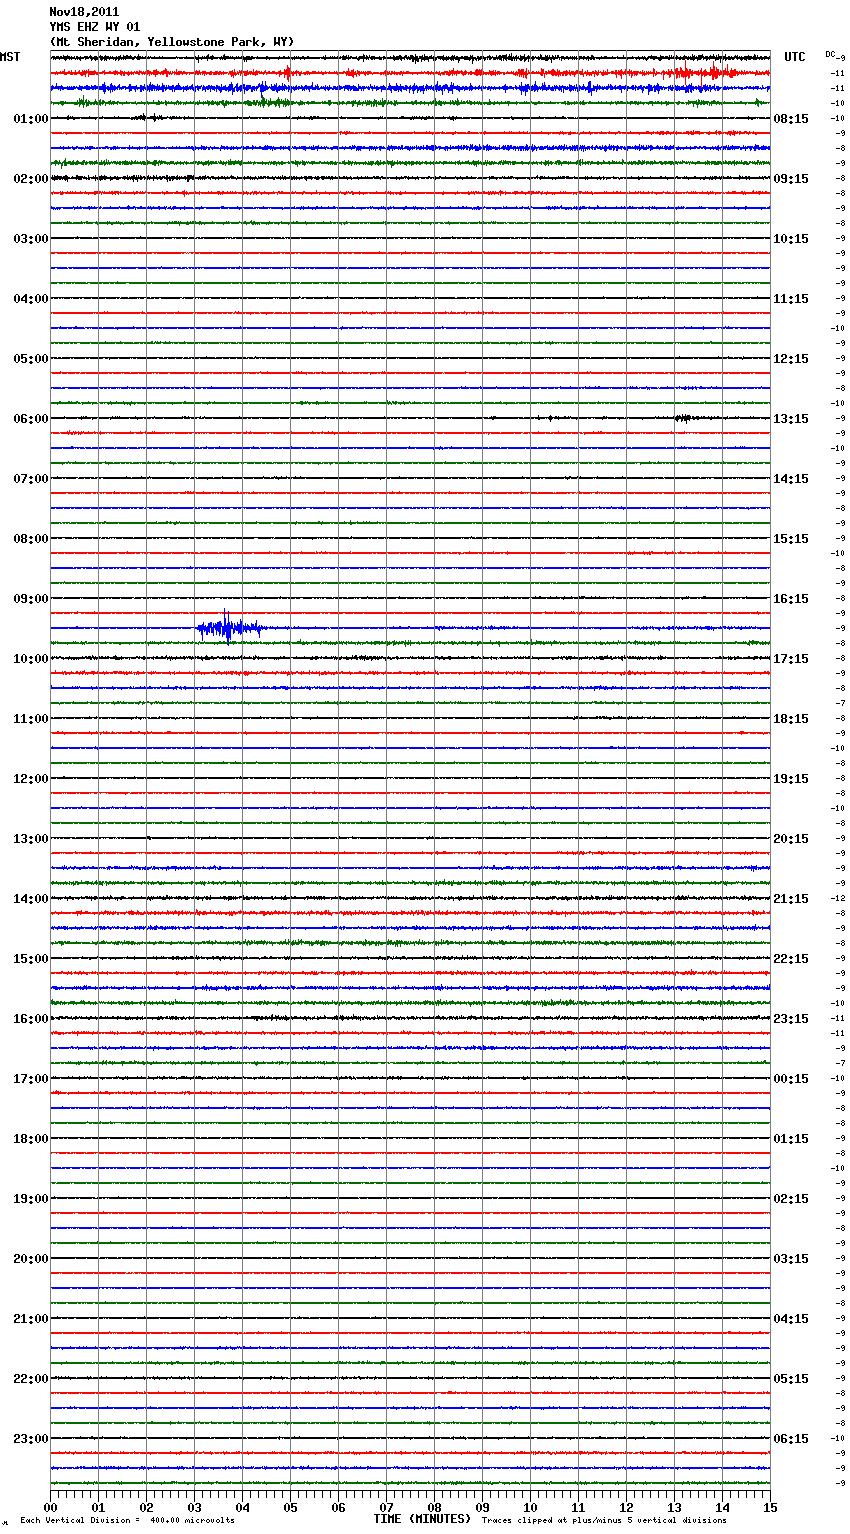Click the Traces clipped at plus/minus 5 divisions note

(604, 1521)
